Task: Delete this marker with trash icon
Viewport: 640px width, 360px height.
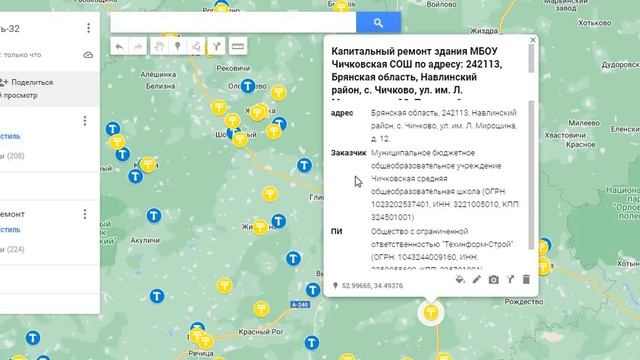Action: click(x=526, y=280)
